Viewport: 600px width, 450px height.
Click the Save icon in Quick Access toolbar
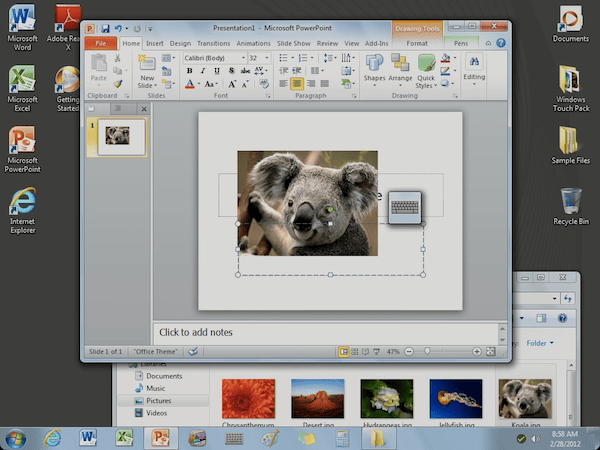(x=105, y=29)
